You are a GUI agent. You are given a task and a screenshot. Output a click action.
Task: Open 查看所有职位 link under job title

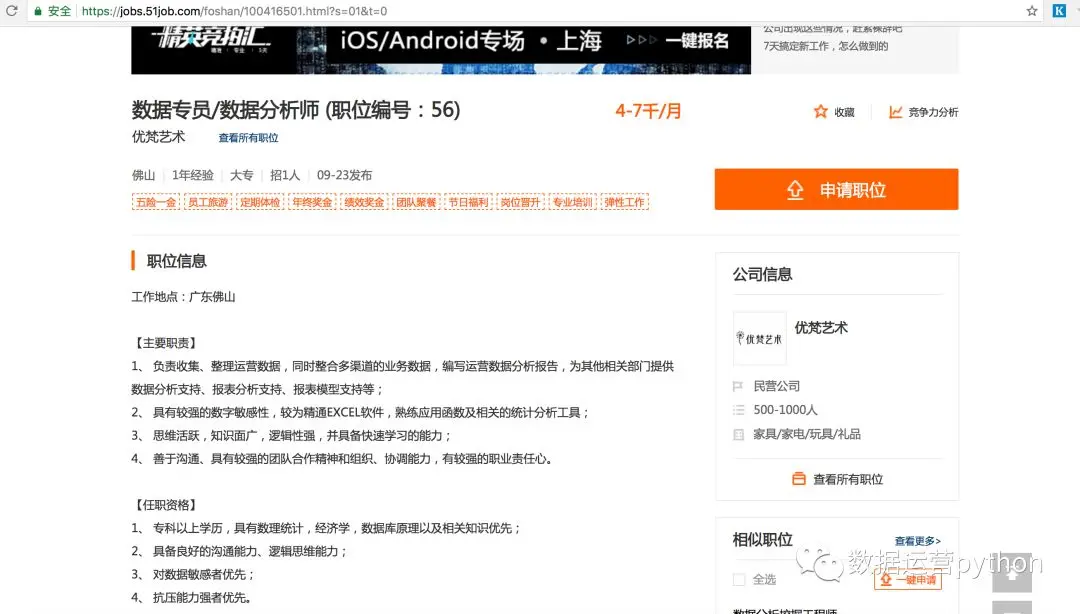248,138
